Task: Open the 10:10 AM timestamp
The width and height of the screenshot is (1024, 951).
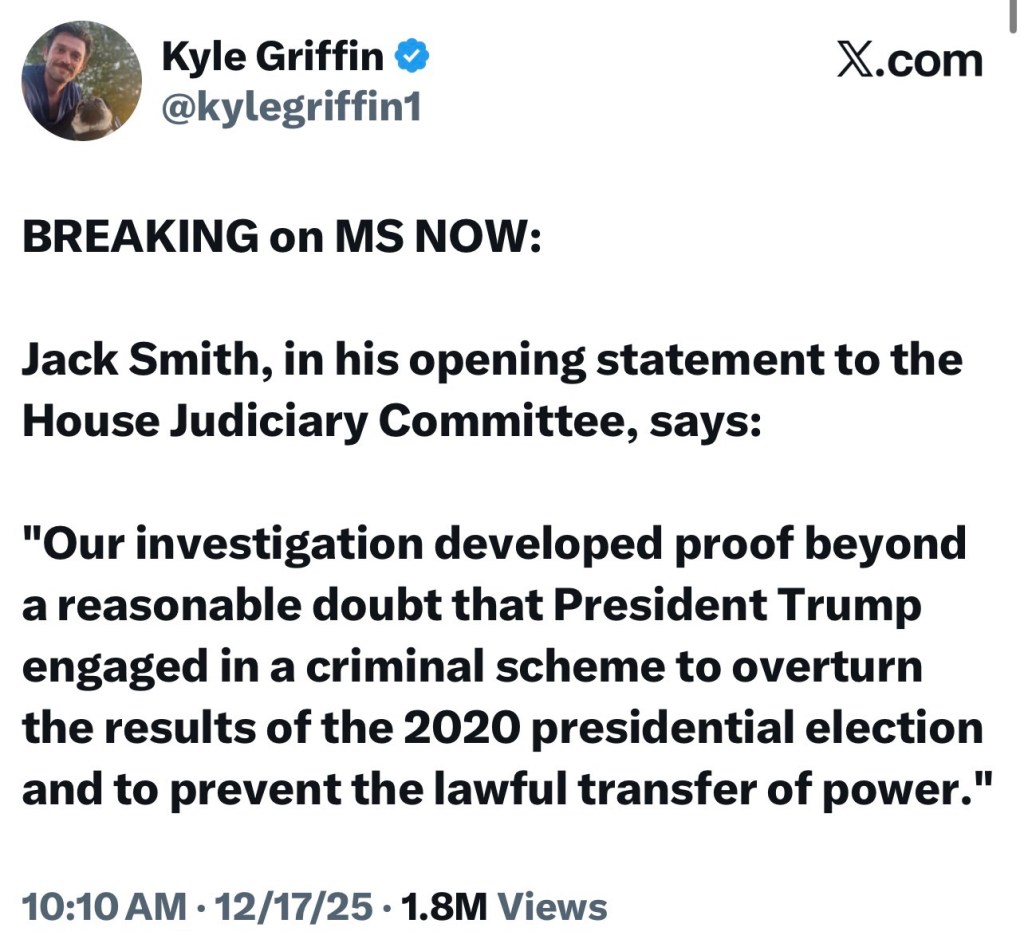Action: 103,907
